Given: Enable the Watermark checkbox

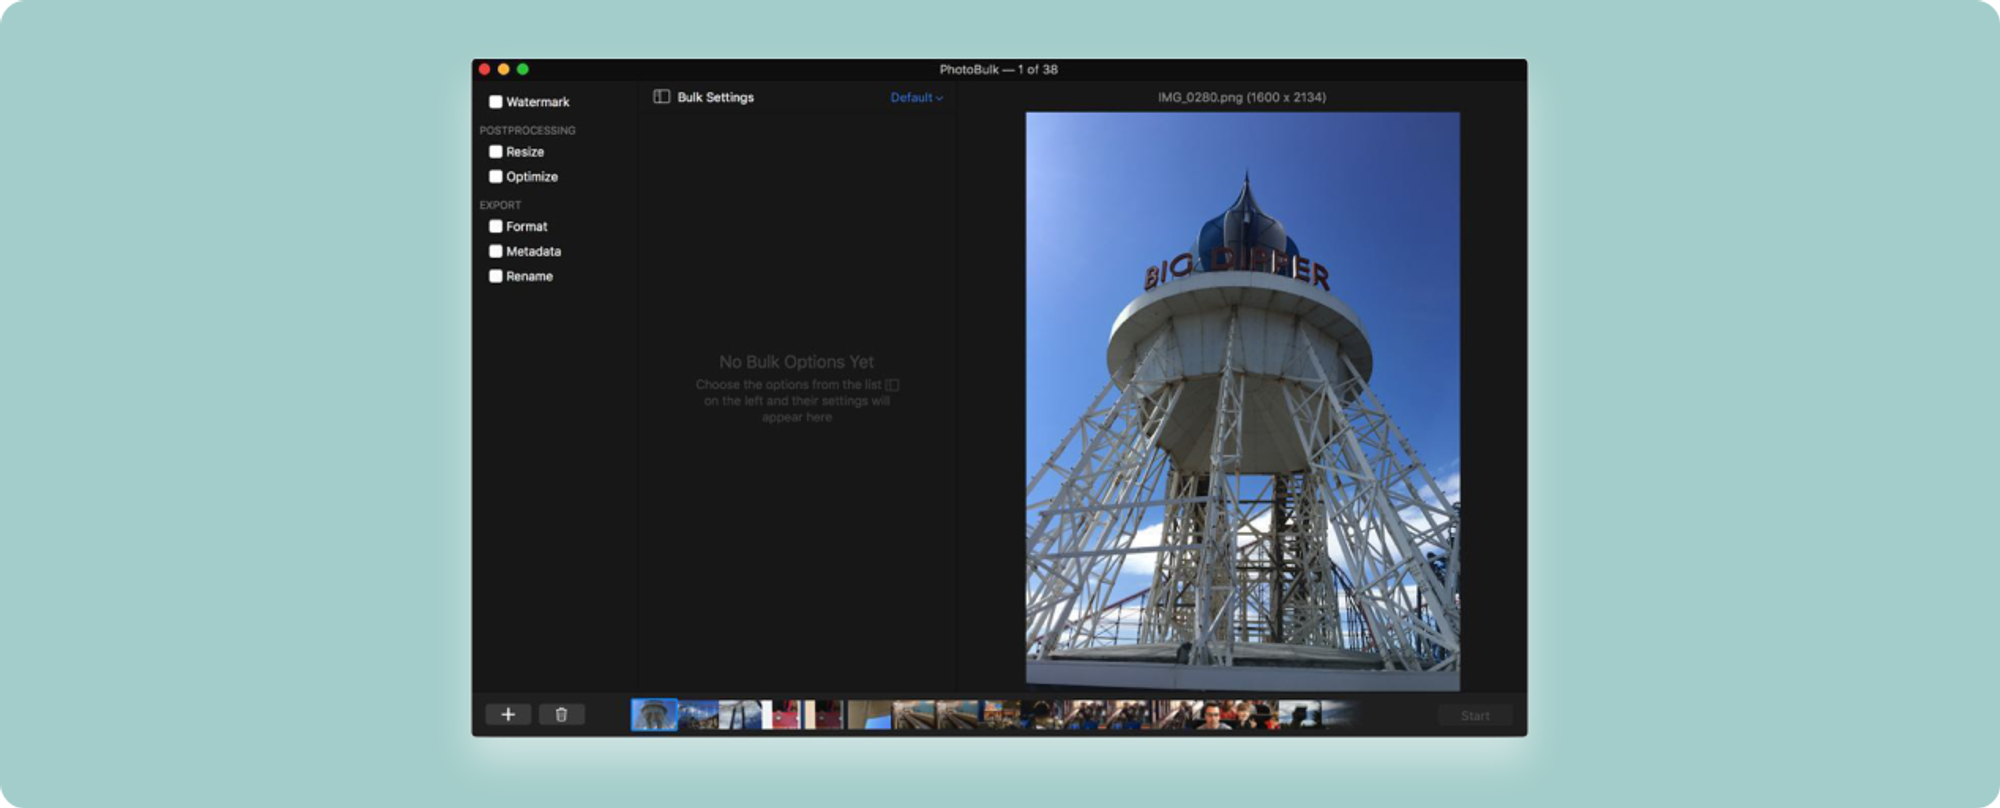Looking at the screenshot, I should pyautogui.click(x=495, y=102).
